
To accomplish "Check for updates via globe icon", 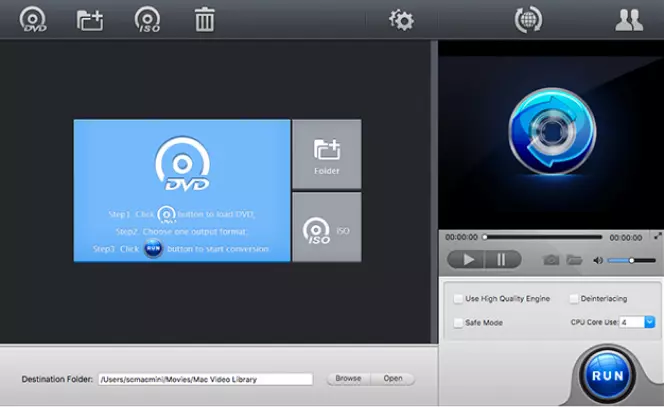I will (528, 19).
